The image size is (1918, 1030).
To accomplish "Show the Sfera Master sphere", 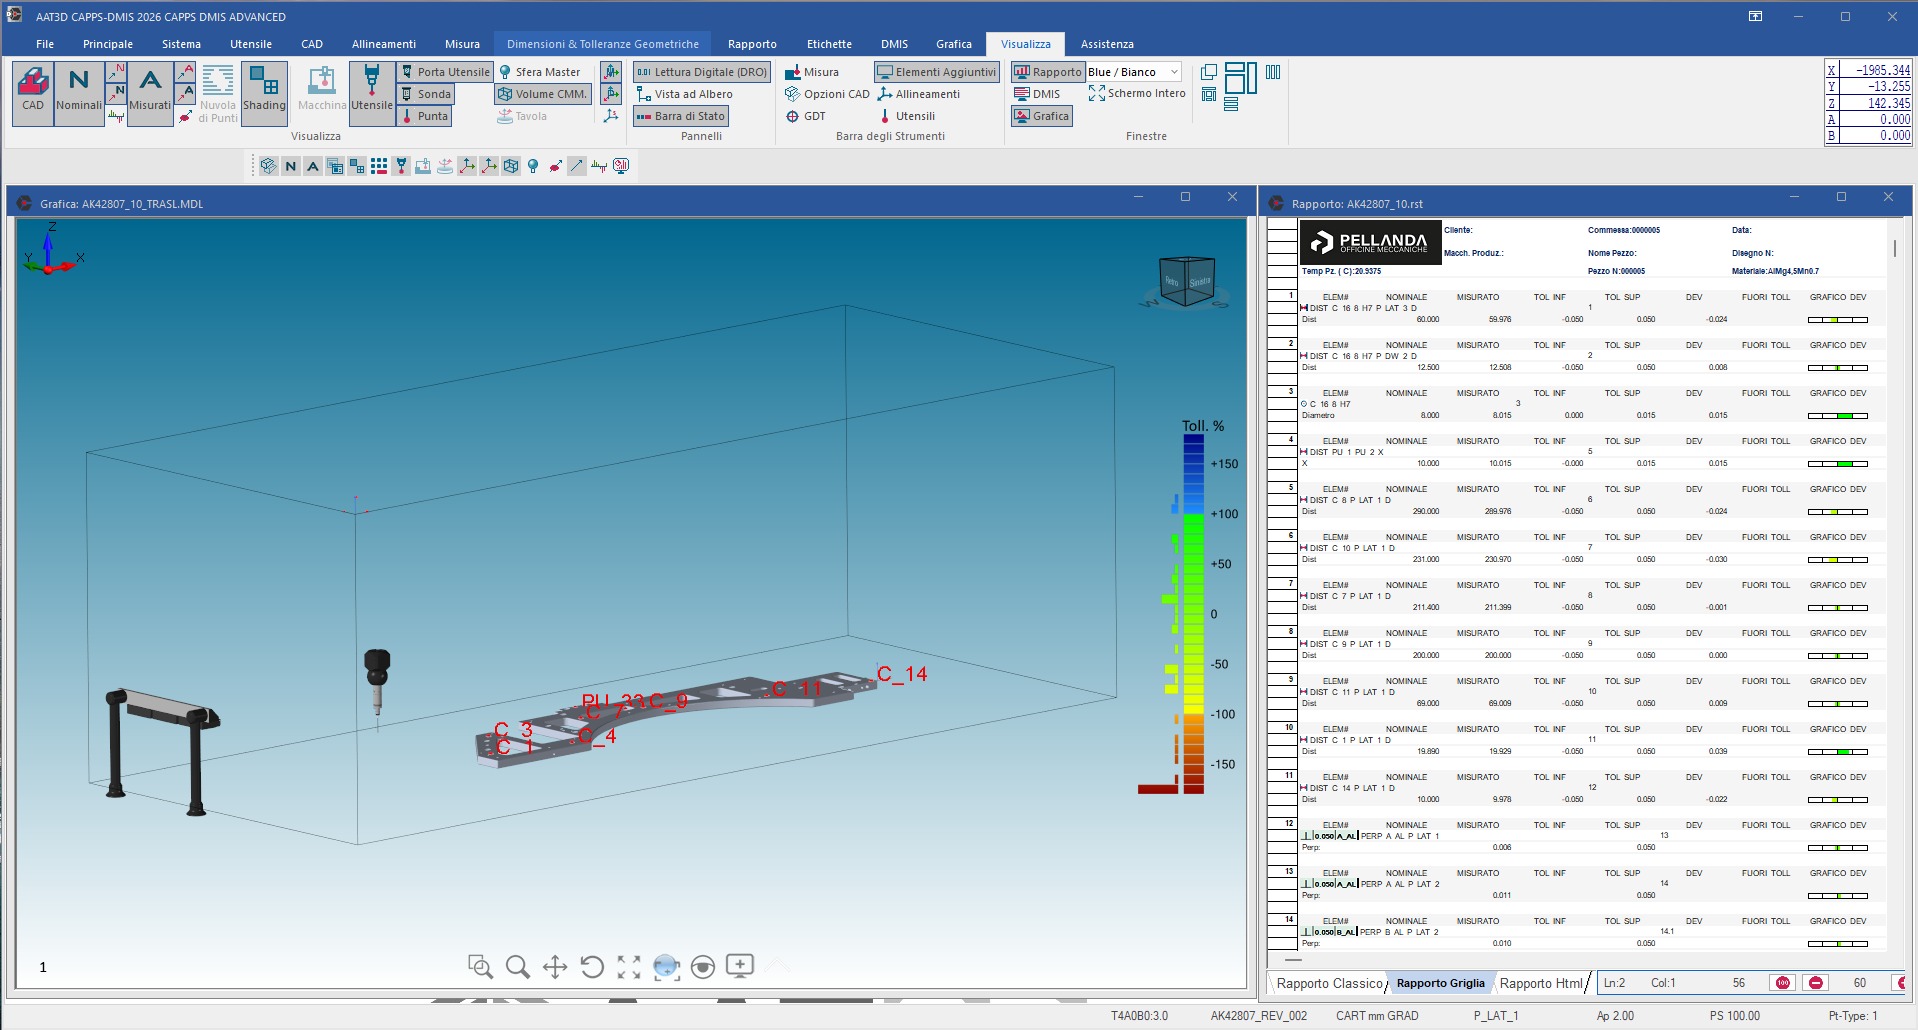I will [x=540, y=72].
